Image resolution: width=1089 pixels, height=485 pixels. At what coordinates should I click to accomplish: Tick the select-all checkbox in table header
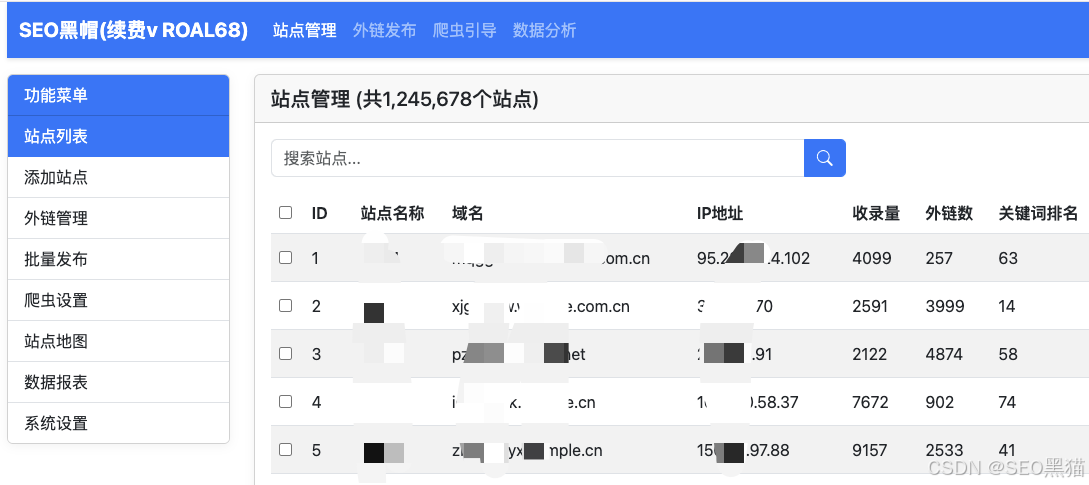tap(285, 213)
